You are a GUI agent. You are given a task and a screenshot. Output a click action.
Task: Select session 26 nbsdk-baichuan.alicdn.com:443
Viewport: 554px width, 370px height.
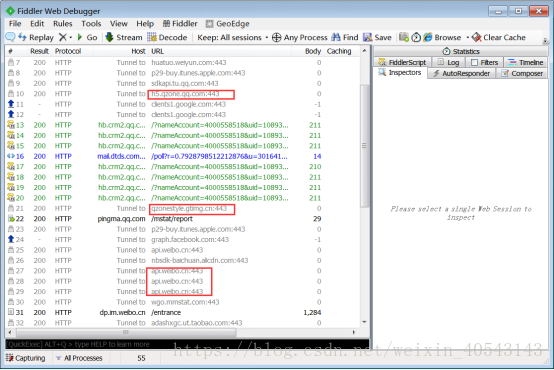pyautogui.click(x=183, y=260)
